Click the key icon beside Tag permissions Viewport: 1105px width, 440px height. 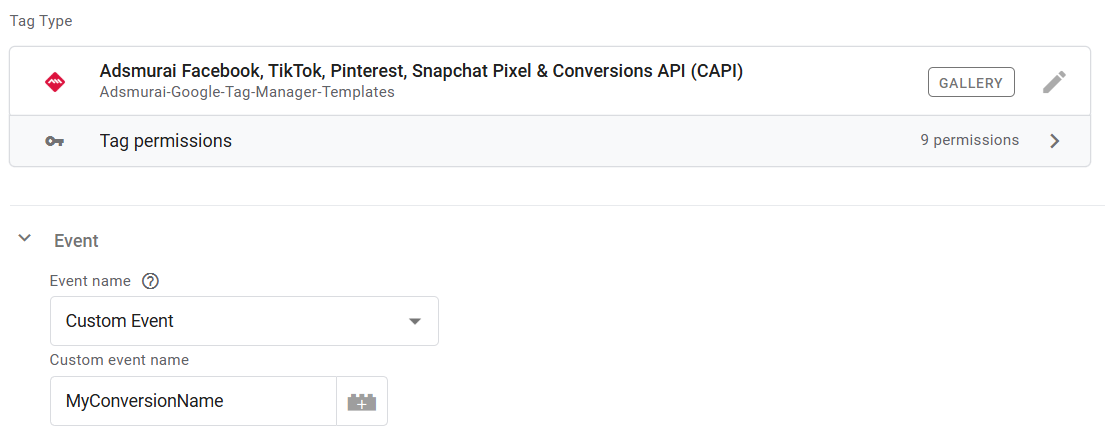[54, 141]
